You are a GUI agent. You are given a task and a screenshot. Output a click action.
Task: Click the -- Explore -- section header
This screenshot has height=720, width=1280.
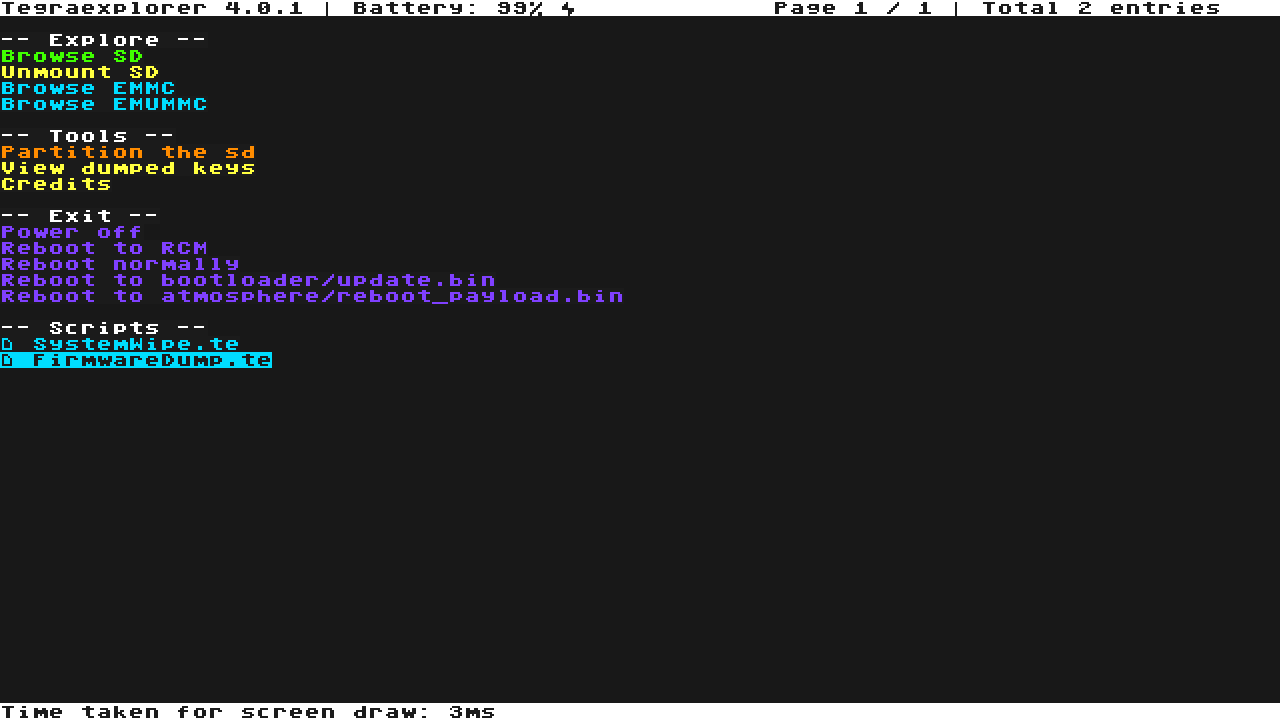[x=104, y=40]
